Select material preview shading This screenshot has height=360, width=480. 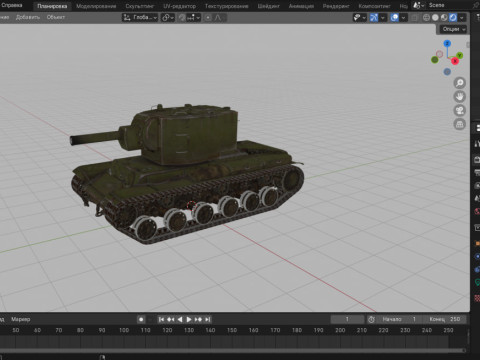click(x=444, y=17)
